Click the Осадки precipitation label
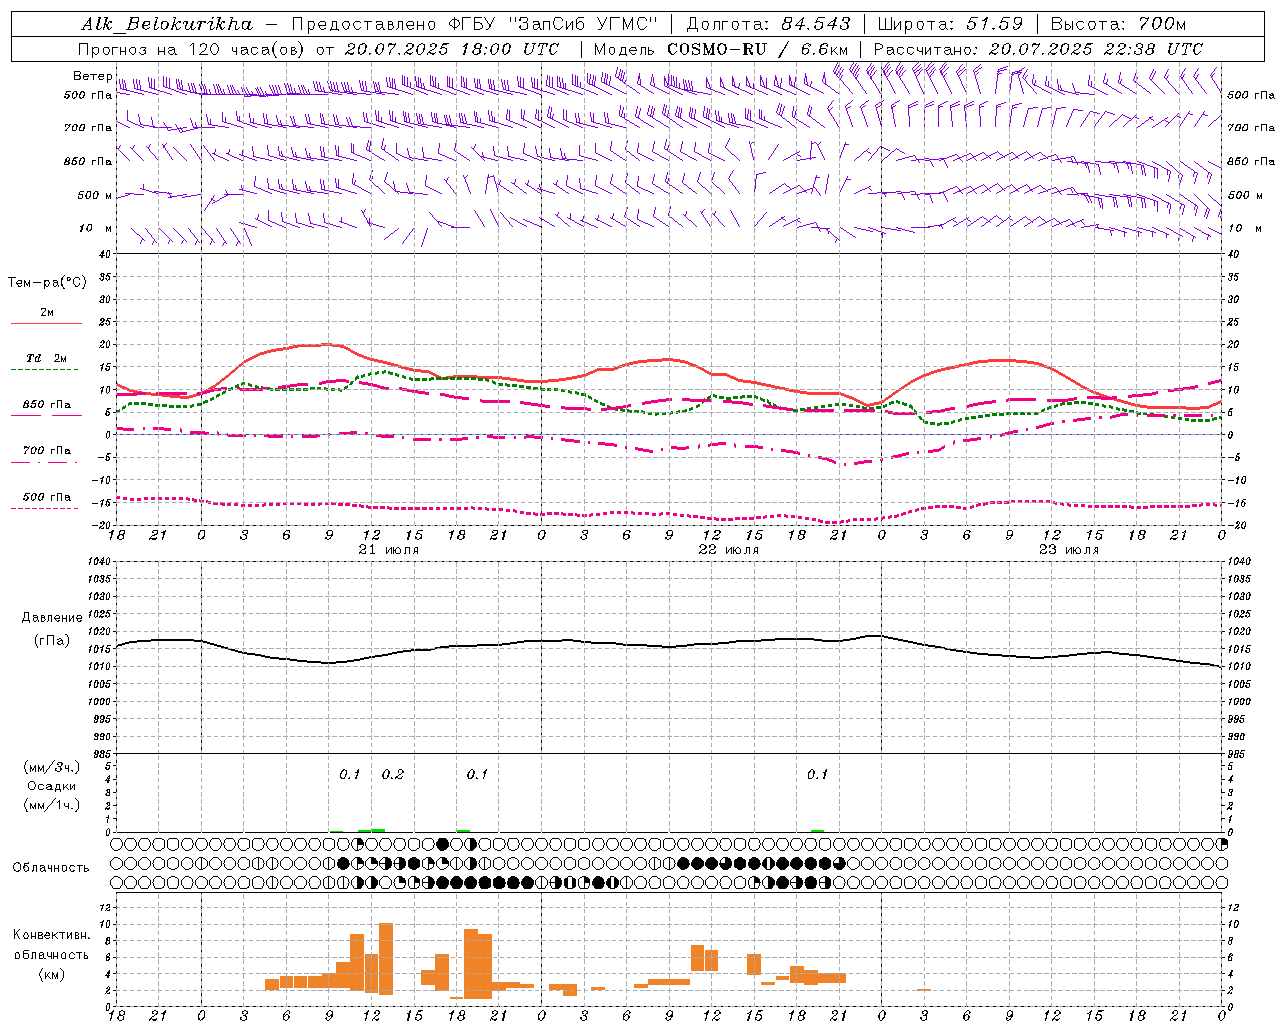Image resolution: width=1280 pixels, height=1024 pixels. 52,786
